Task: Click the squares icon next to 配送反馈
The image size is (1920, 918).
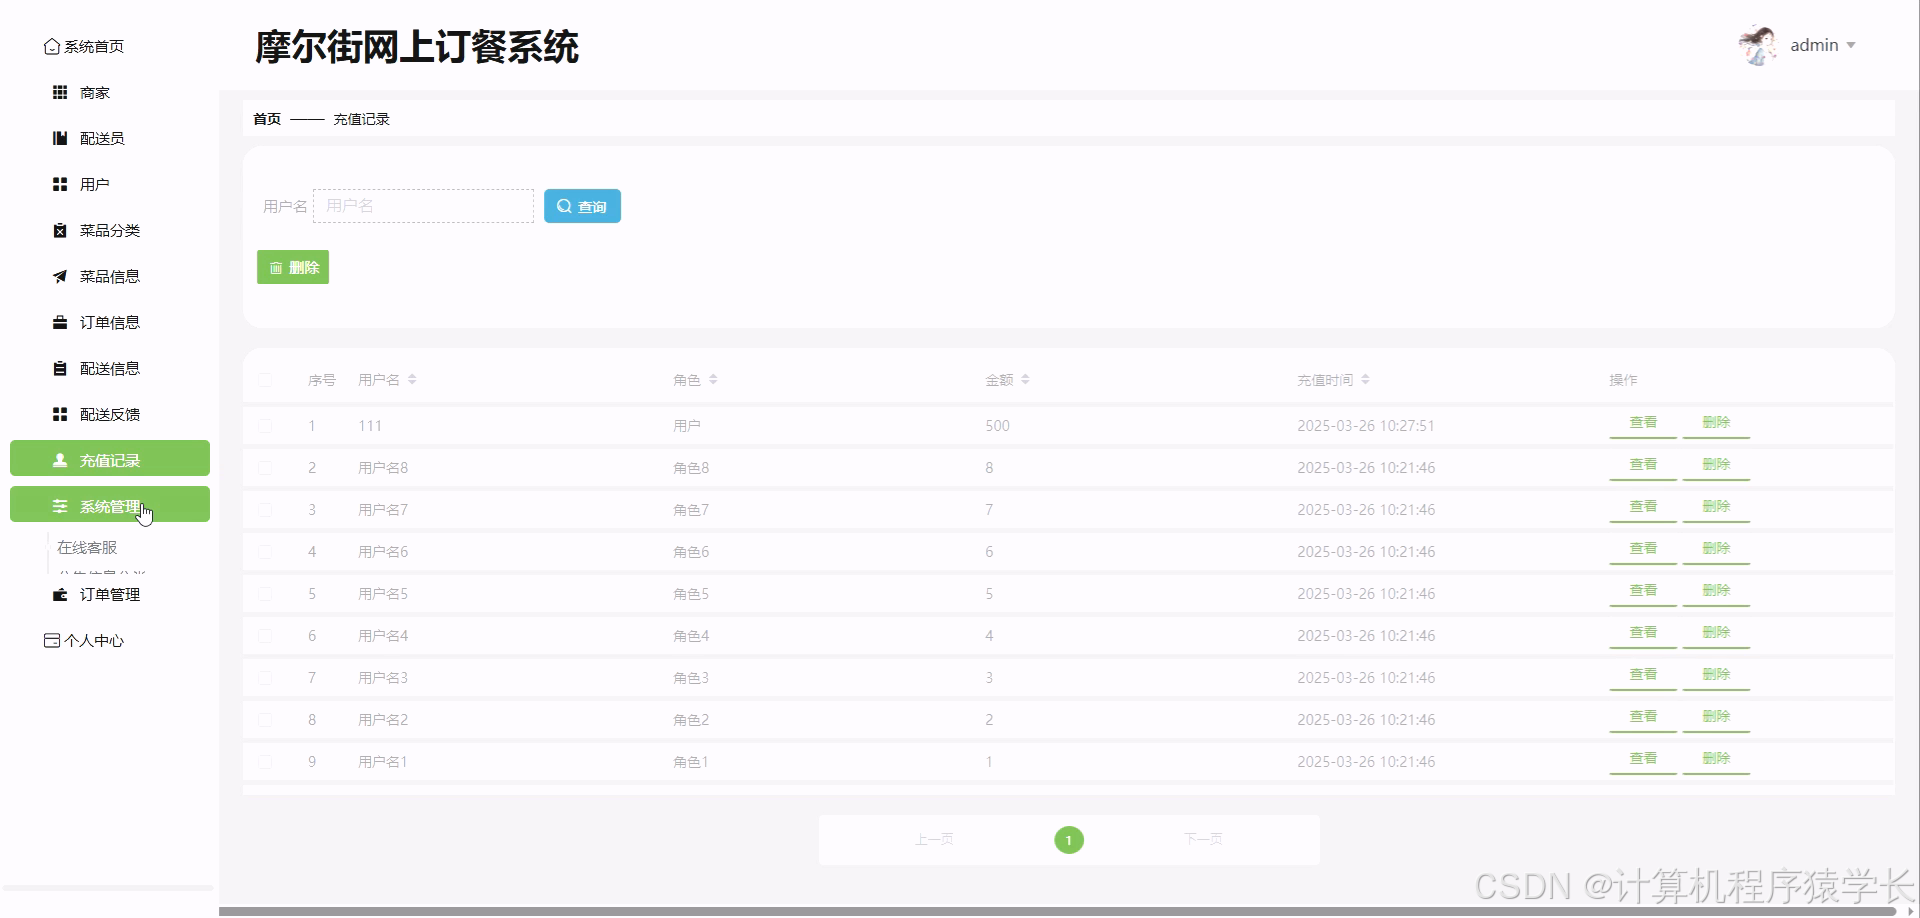Action: [x=60, y=415]
